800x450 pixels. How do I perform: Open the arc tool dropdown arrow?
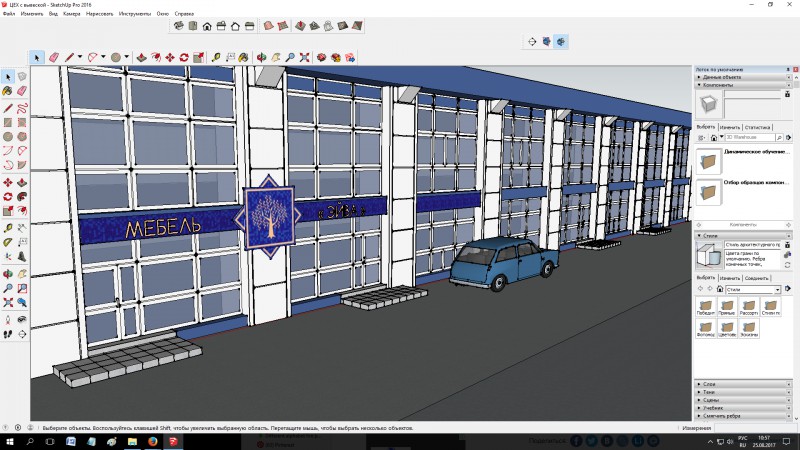point(105,57)
